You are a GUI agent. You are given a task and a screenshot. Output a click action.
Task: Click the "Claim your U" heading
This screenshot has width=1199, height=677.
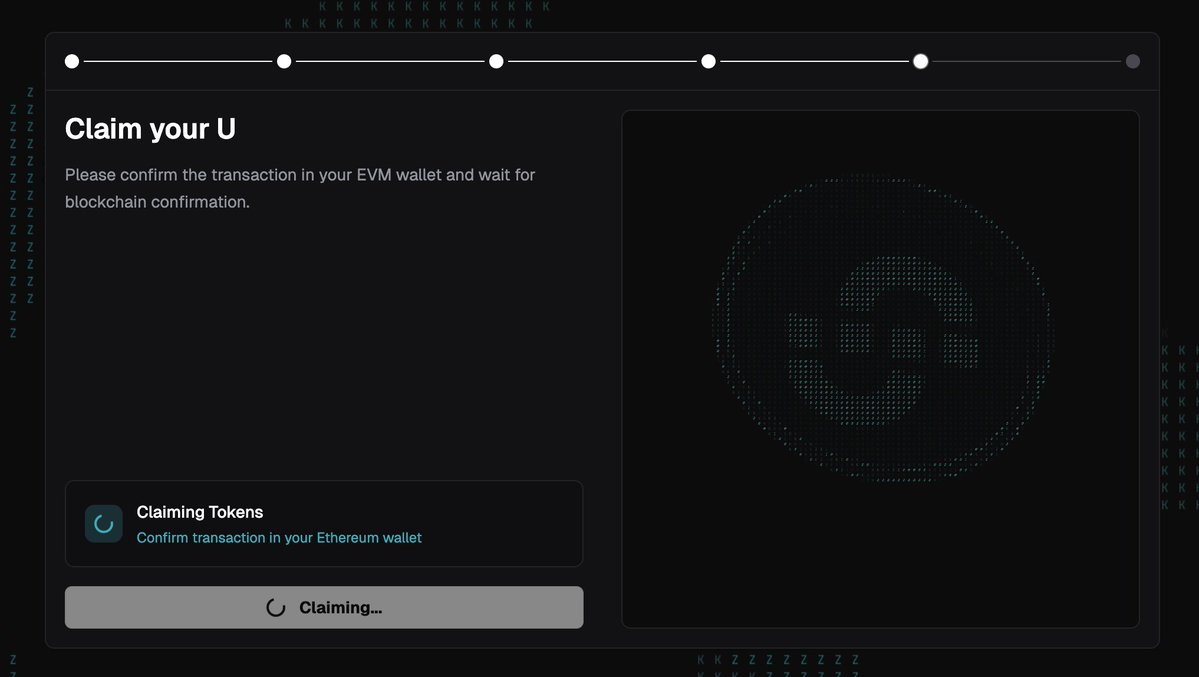(150, 129)
